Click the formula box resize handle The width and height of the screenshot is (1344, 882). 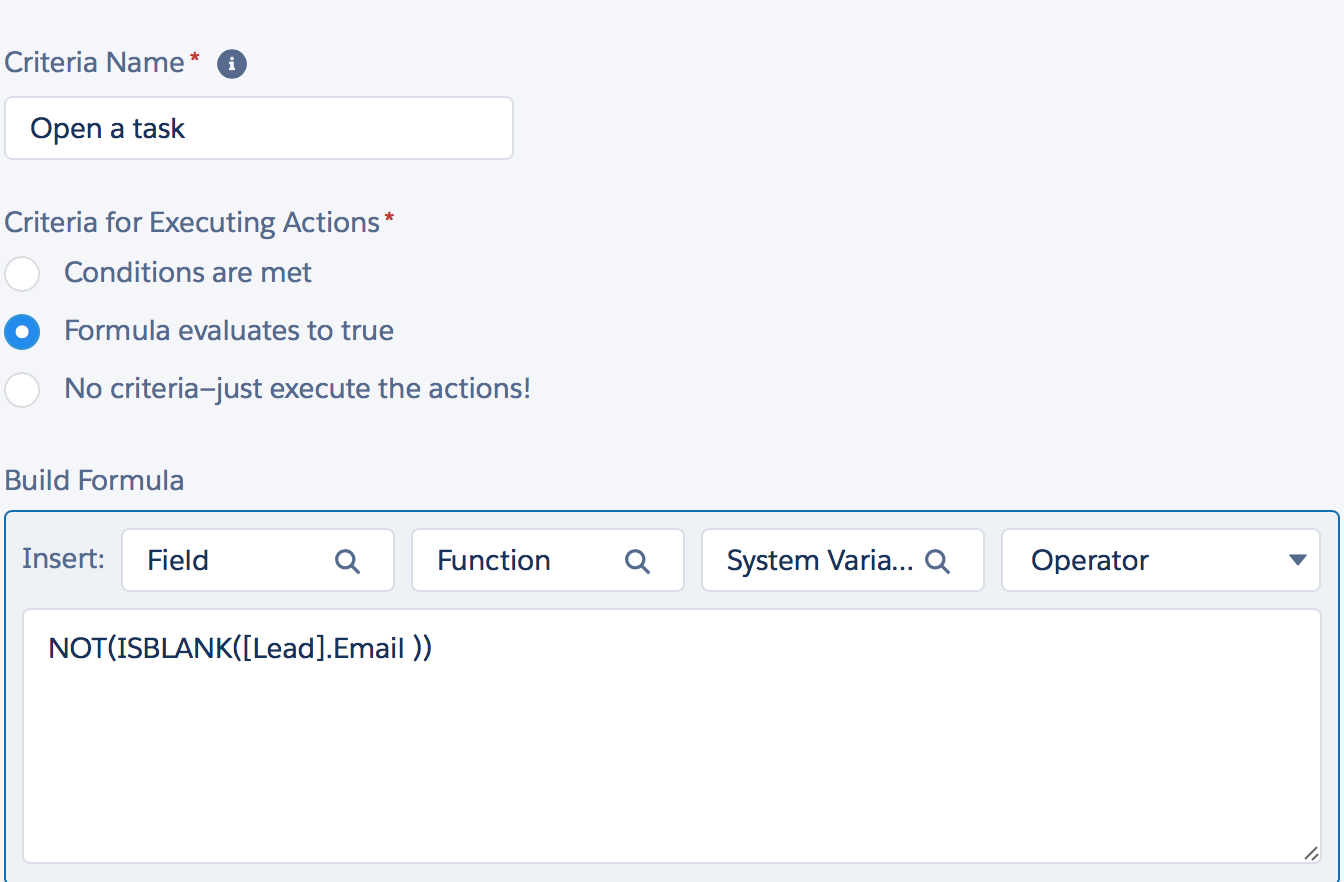1310,852
